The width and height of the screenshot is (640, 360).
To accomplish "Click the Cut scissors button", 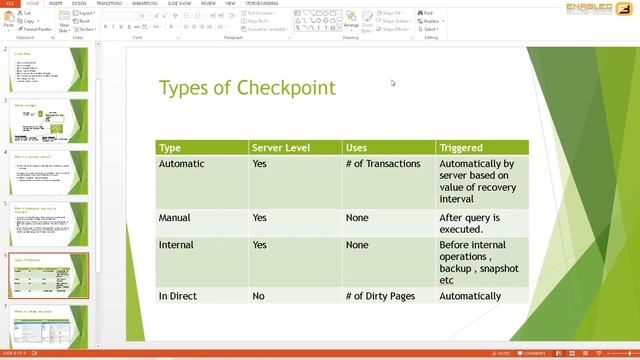I will (x=24, y=13).
